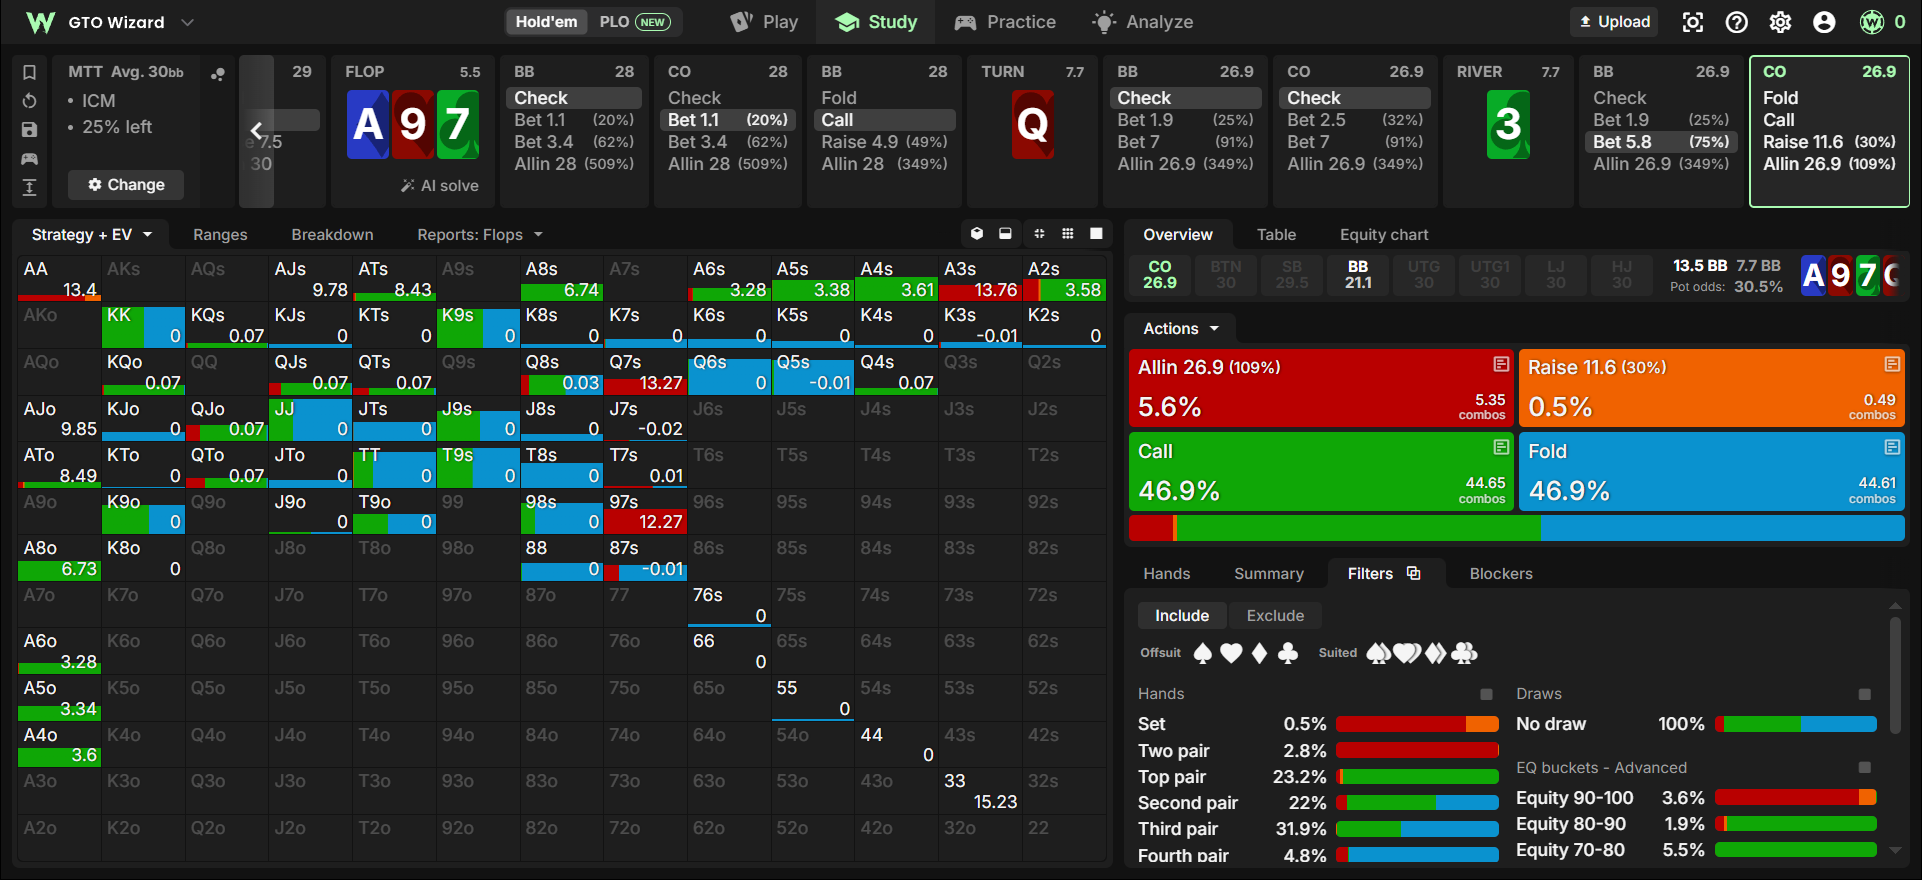Toggle the Hands section checkbox in filters

1486,694
